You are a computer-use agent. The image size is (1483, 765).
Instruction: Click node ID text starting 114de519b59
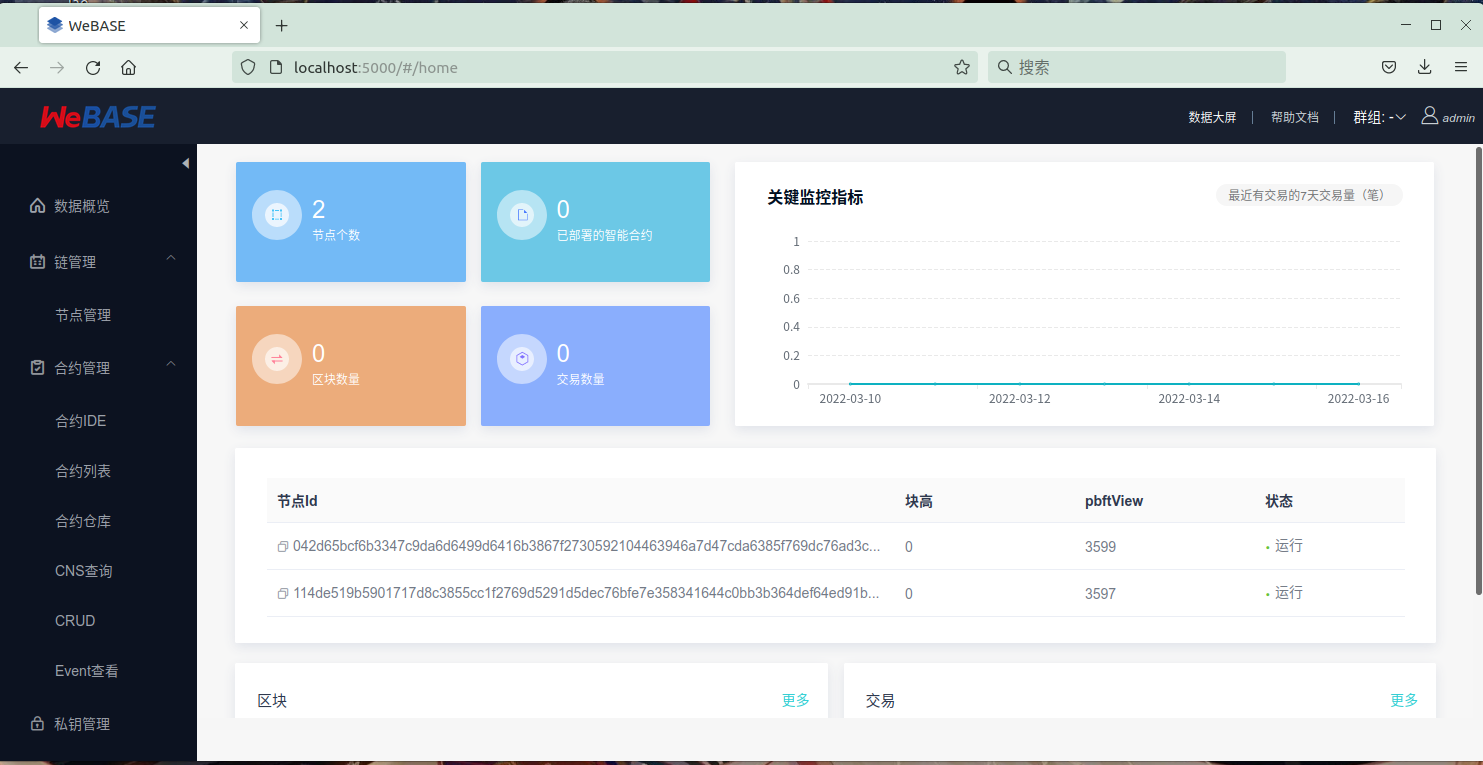[587, 593]
